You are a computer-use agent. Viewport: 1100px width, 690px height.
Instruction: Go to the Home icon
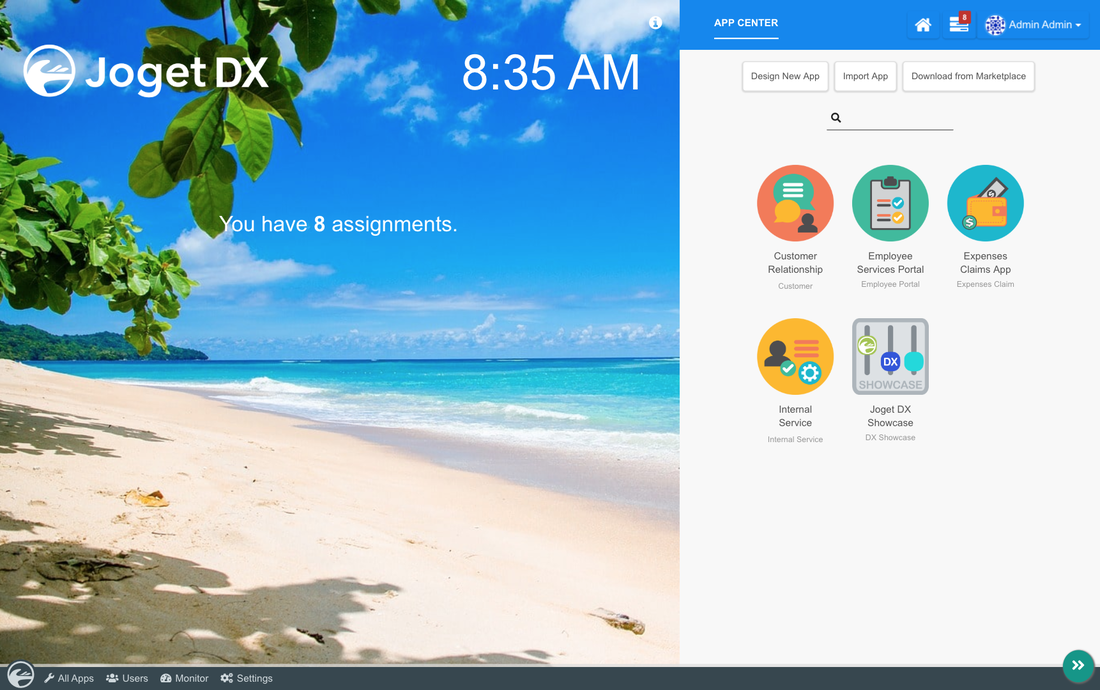923,25
